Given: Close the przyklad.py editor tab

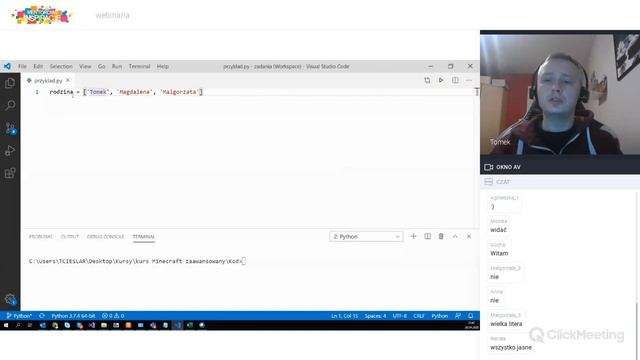Looking at the screenshot, I should pyautogui.click(x=68, y=80).
